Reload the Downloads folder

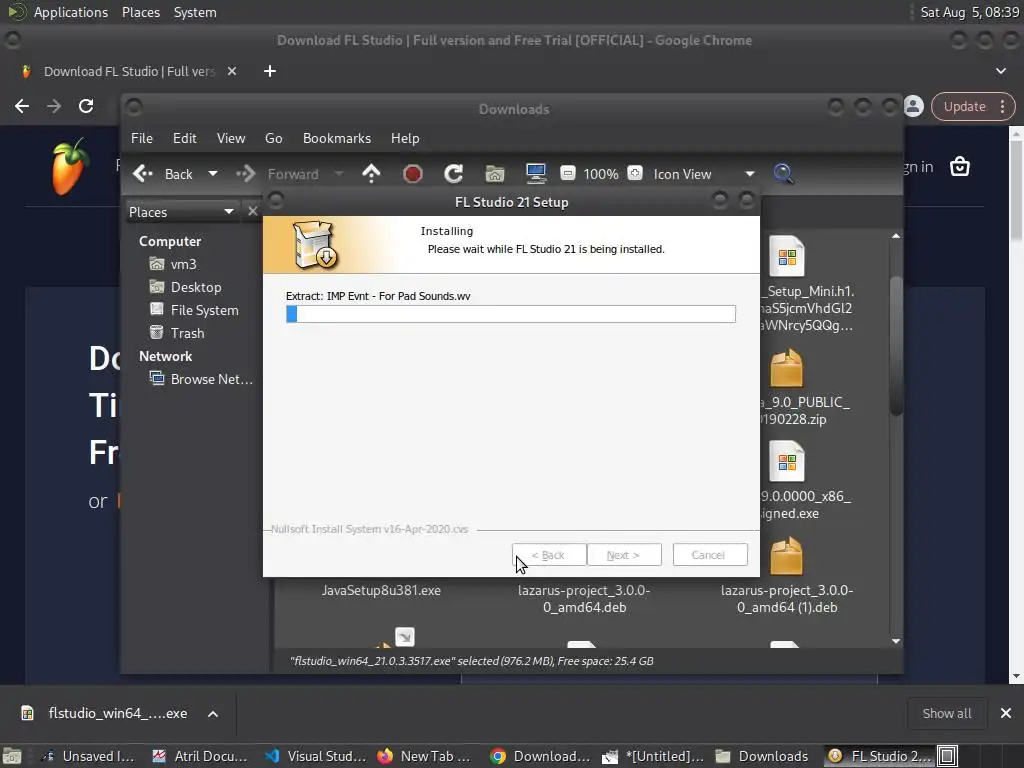tap(453, 174)
